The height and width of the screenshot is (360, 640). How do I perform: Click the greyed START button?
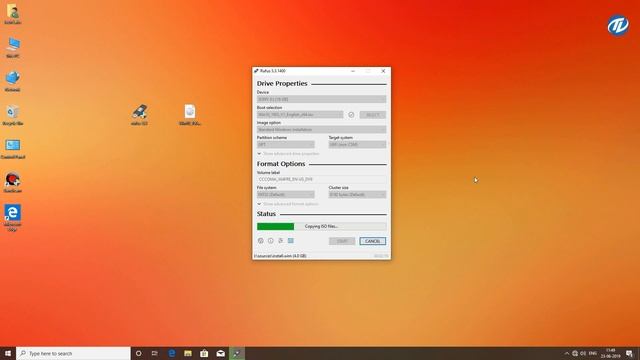[x=342, y=241]
